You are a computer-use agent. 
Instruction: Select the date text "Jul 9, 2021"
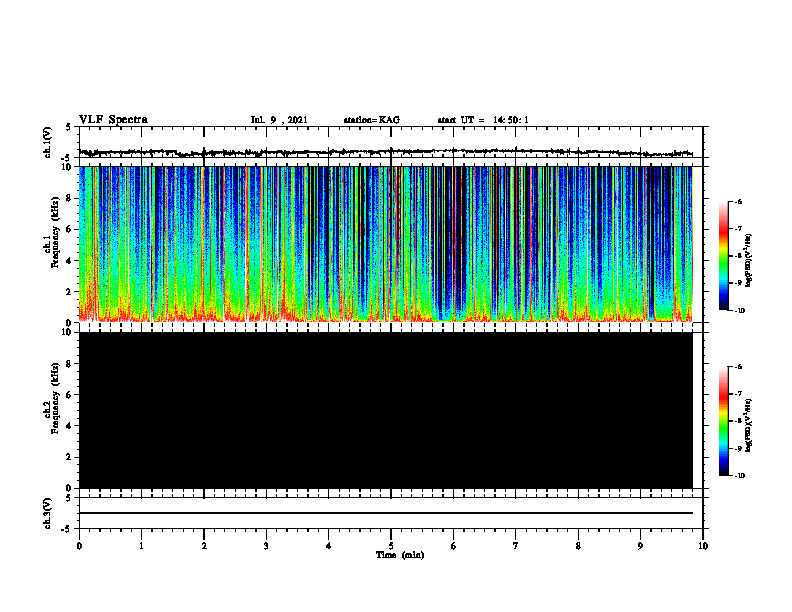click(279, 120)
